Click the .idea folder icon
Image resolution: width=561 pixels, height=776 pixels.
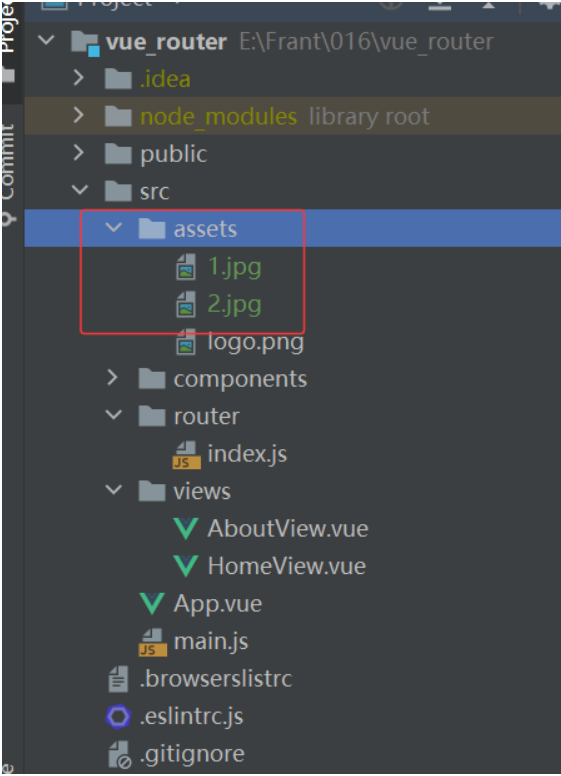tap(118, 79)
